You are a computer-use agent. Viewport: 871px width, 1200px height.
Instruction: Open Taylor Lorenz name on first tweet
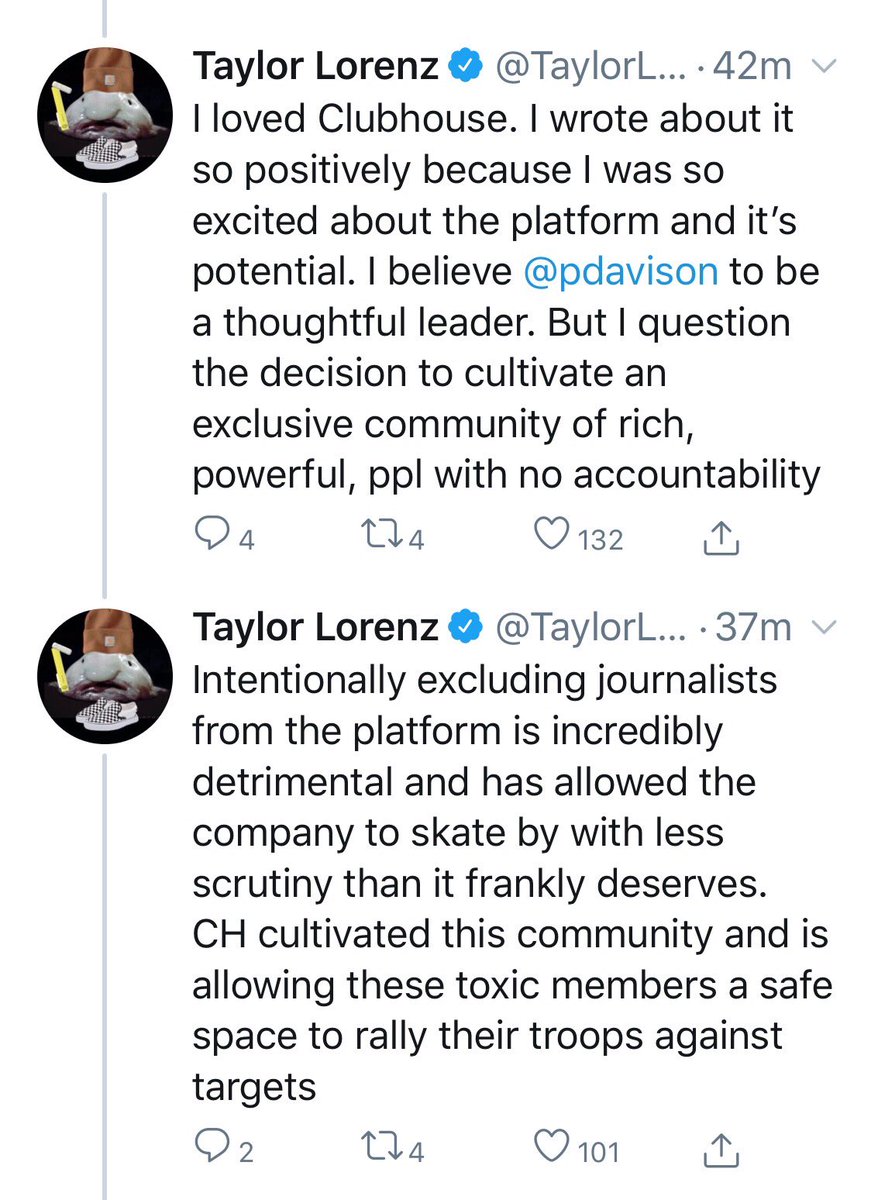pos(316,68)
